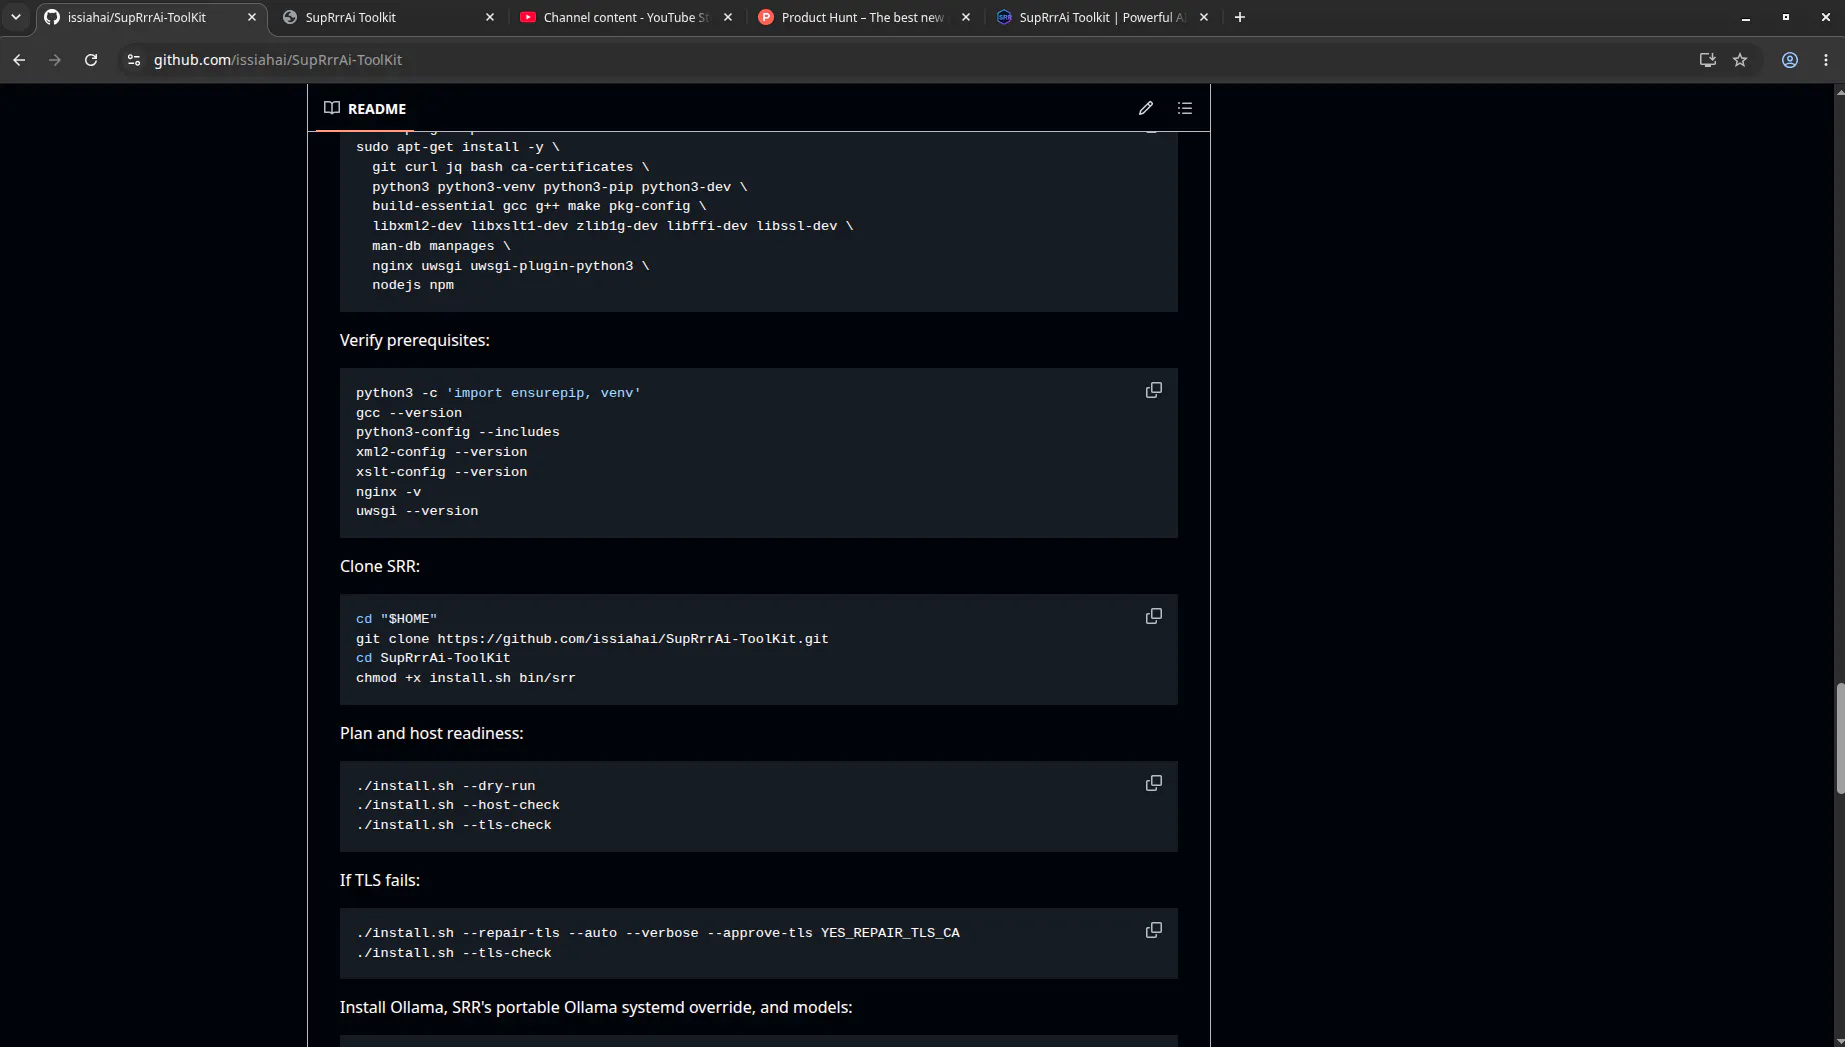Close the issiahai/SupRrAi-ToolKit tab

252,17
